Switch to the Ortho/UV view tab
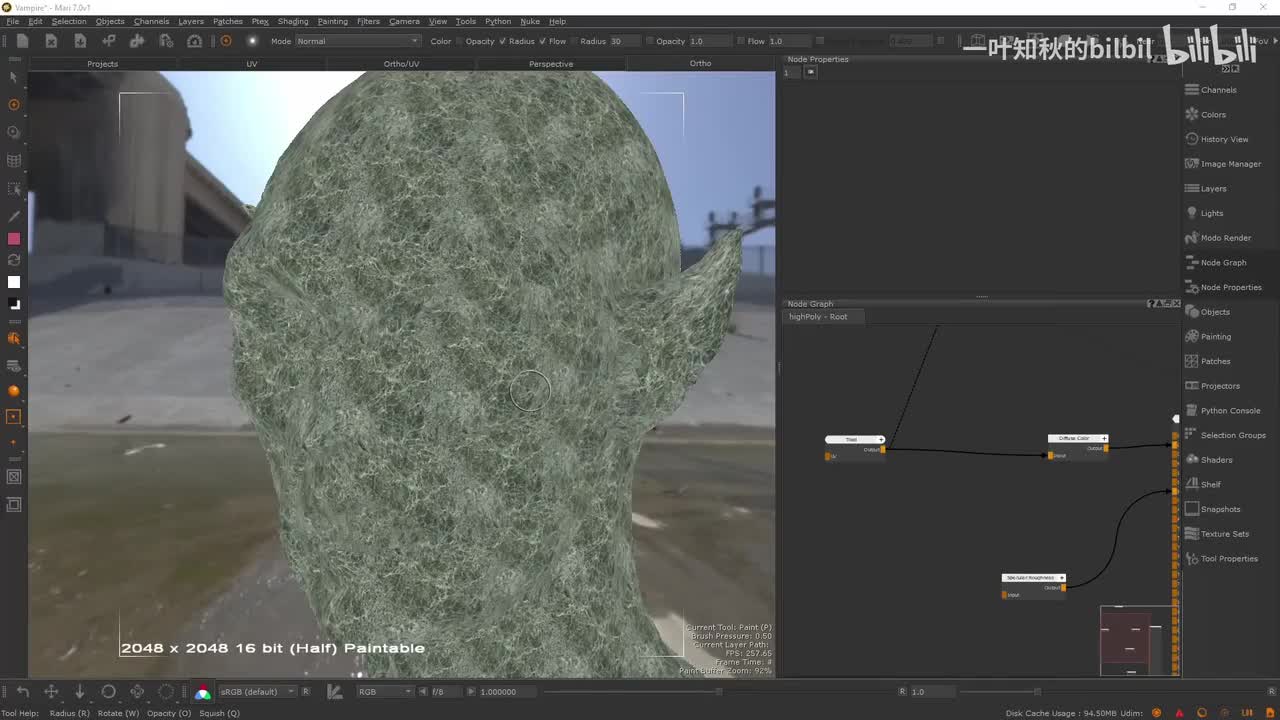The image size is (1280, 720). point(401,63)
